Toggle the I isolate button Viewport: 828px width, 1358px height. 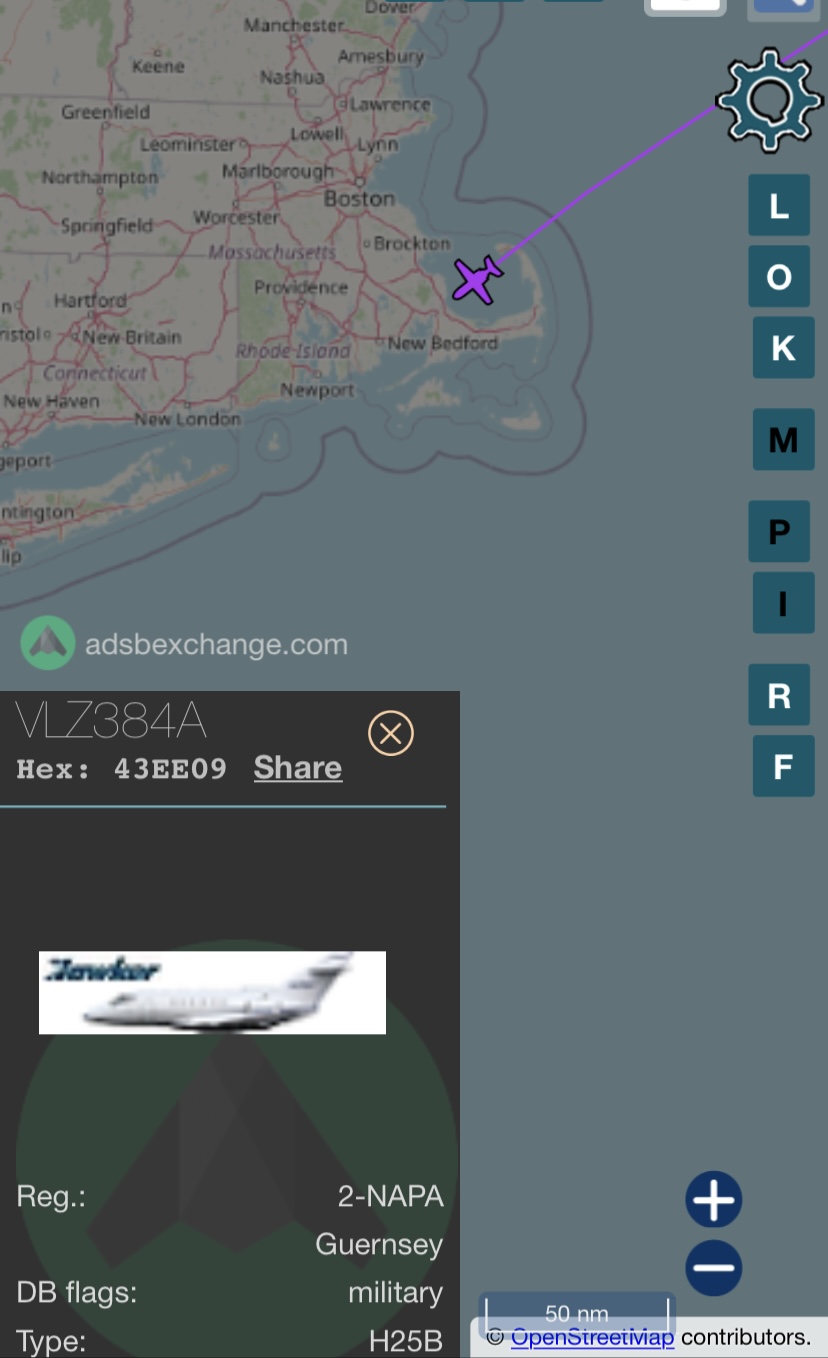783,603
